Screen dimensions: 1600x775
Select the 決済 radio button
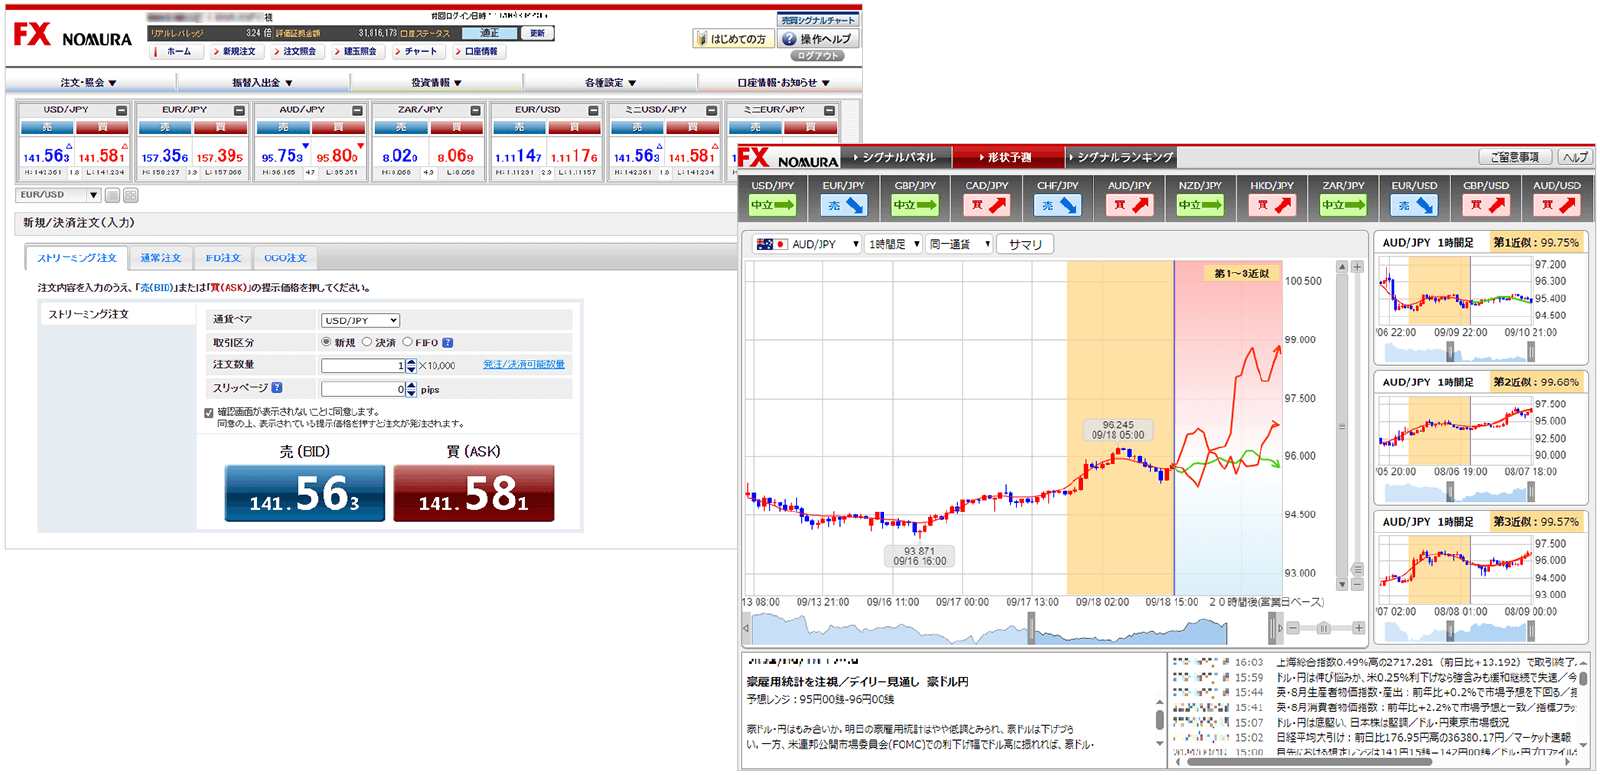pos(367,342)
